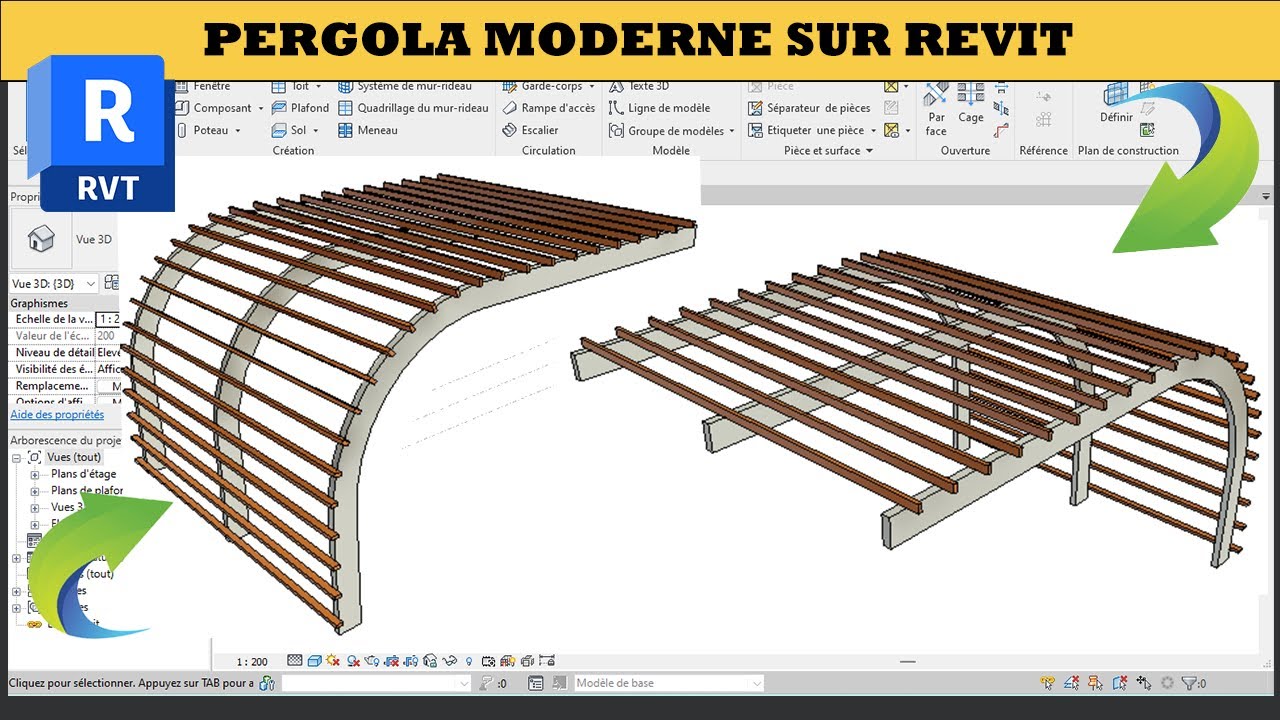Click the detail level icon beside the scale

pos(295,661)
